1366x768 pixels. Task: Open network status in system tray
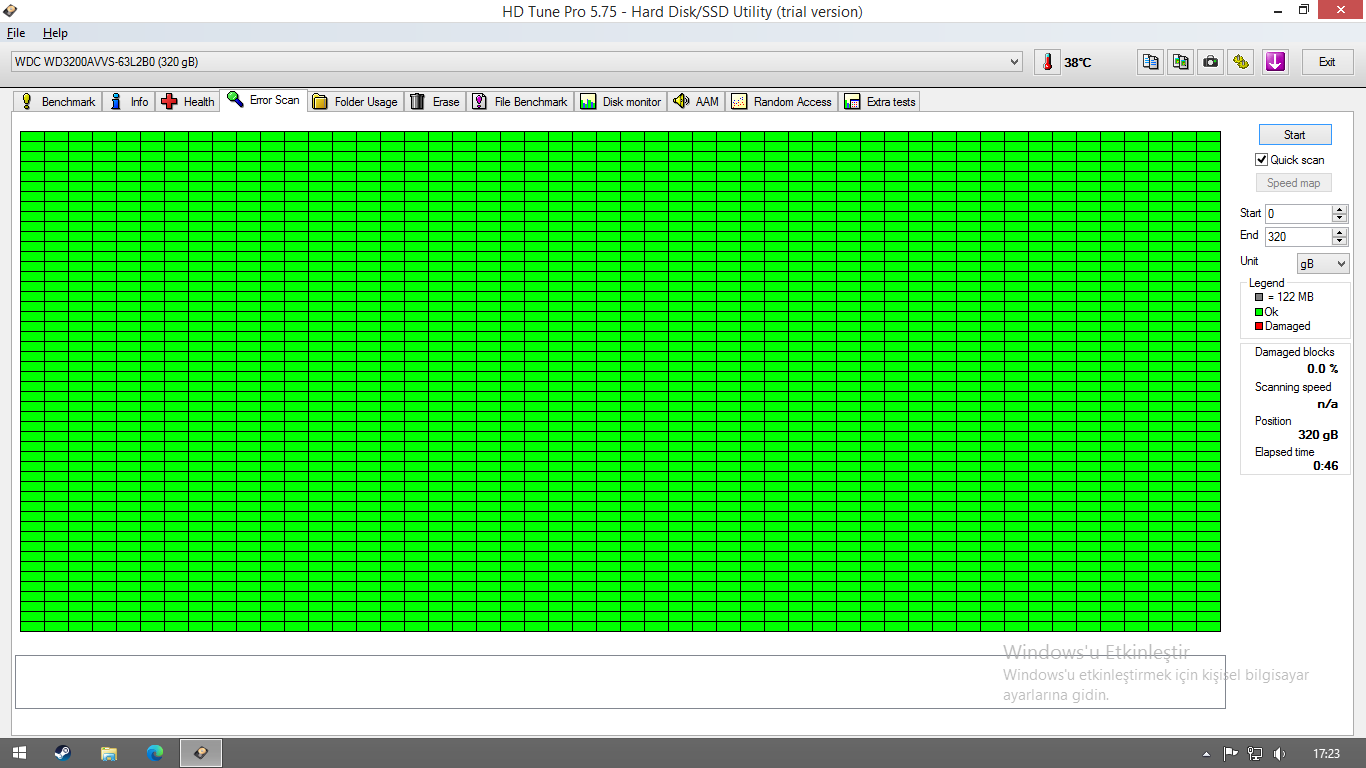[1255, 753]
